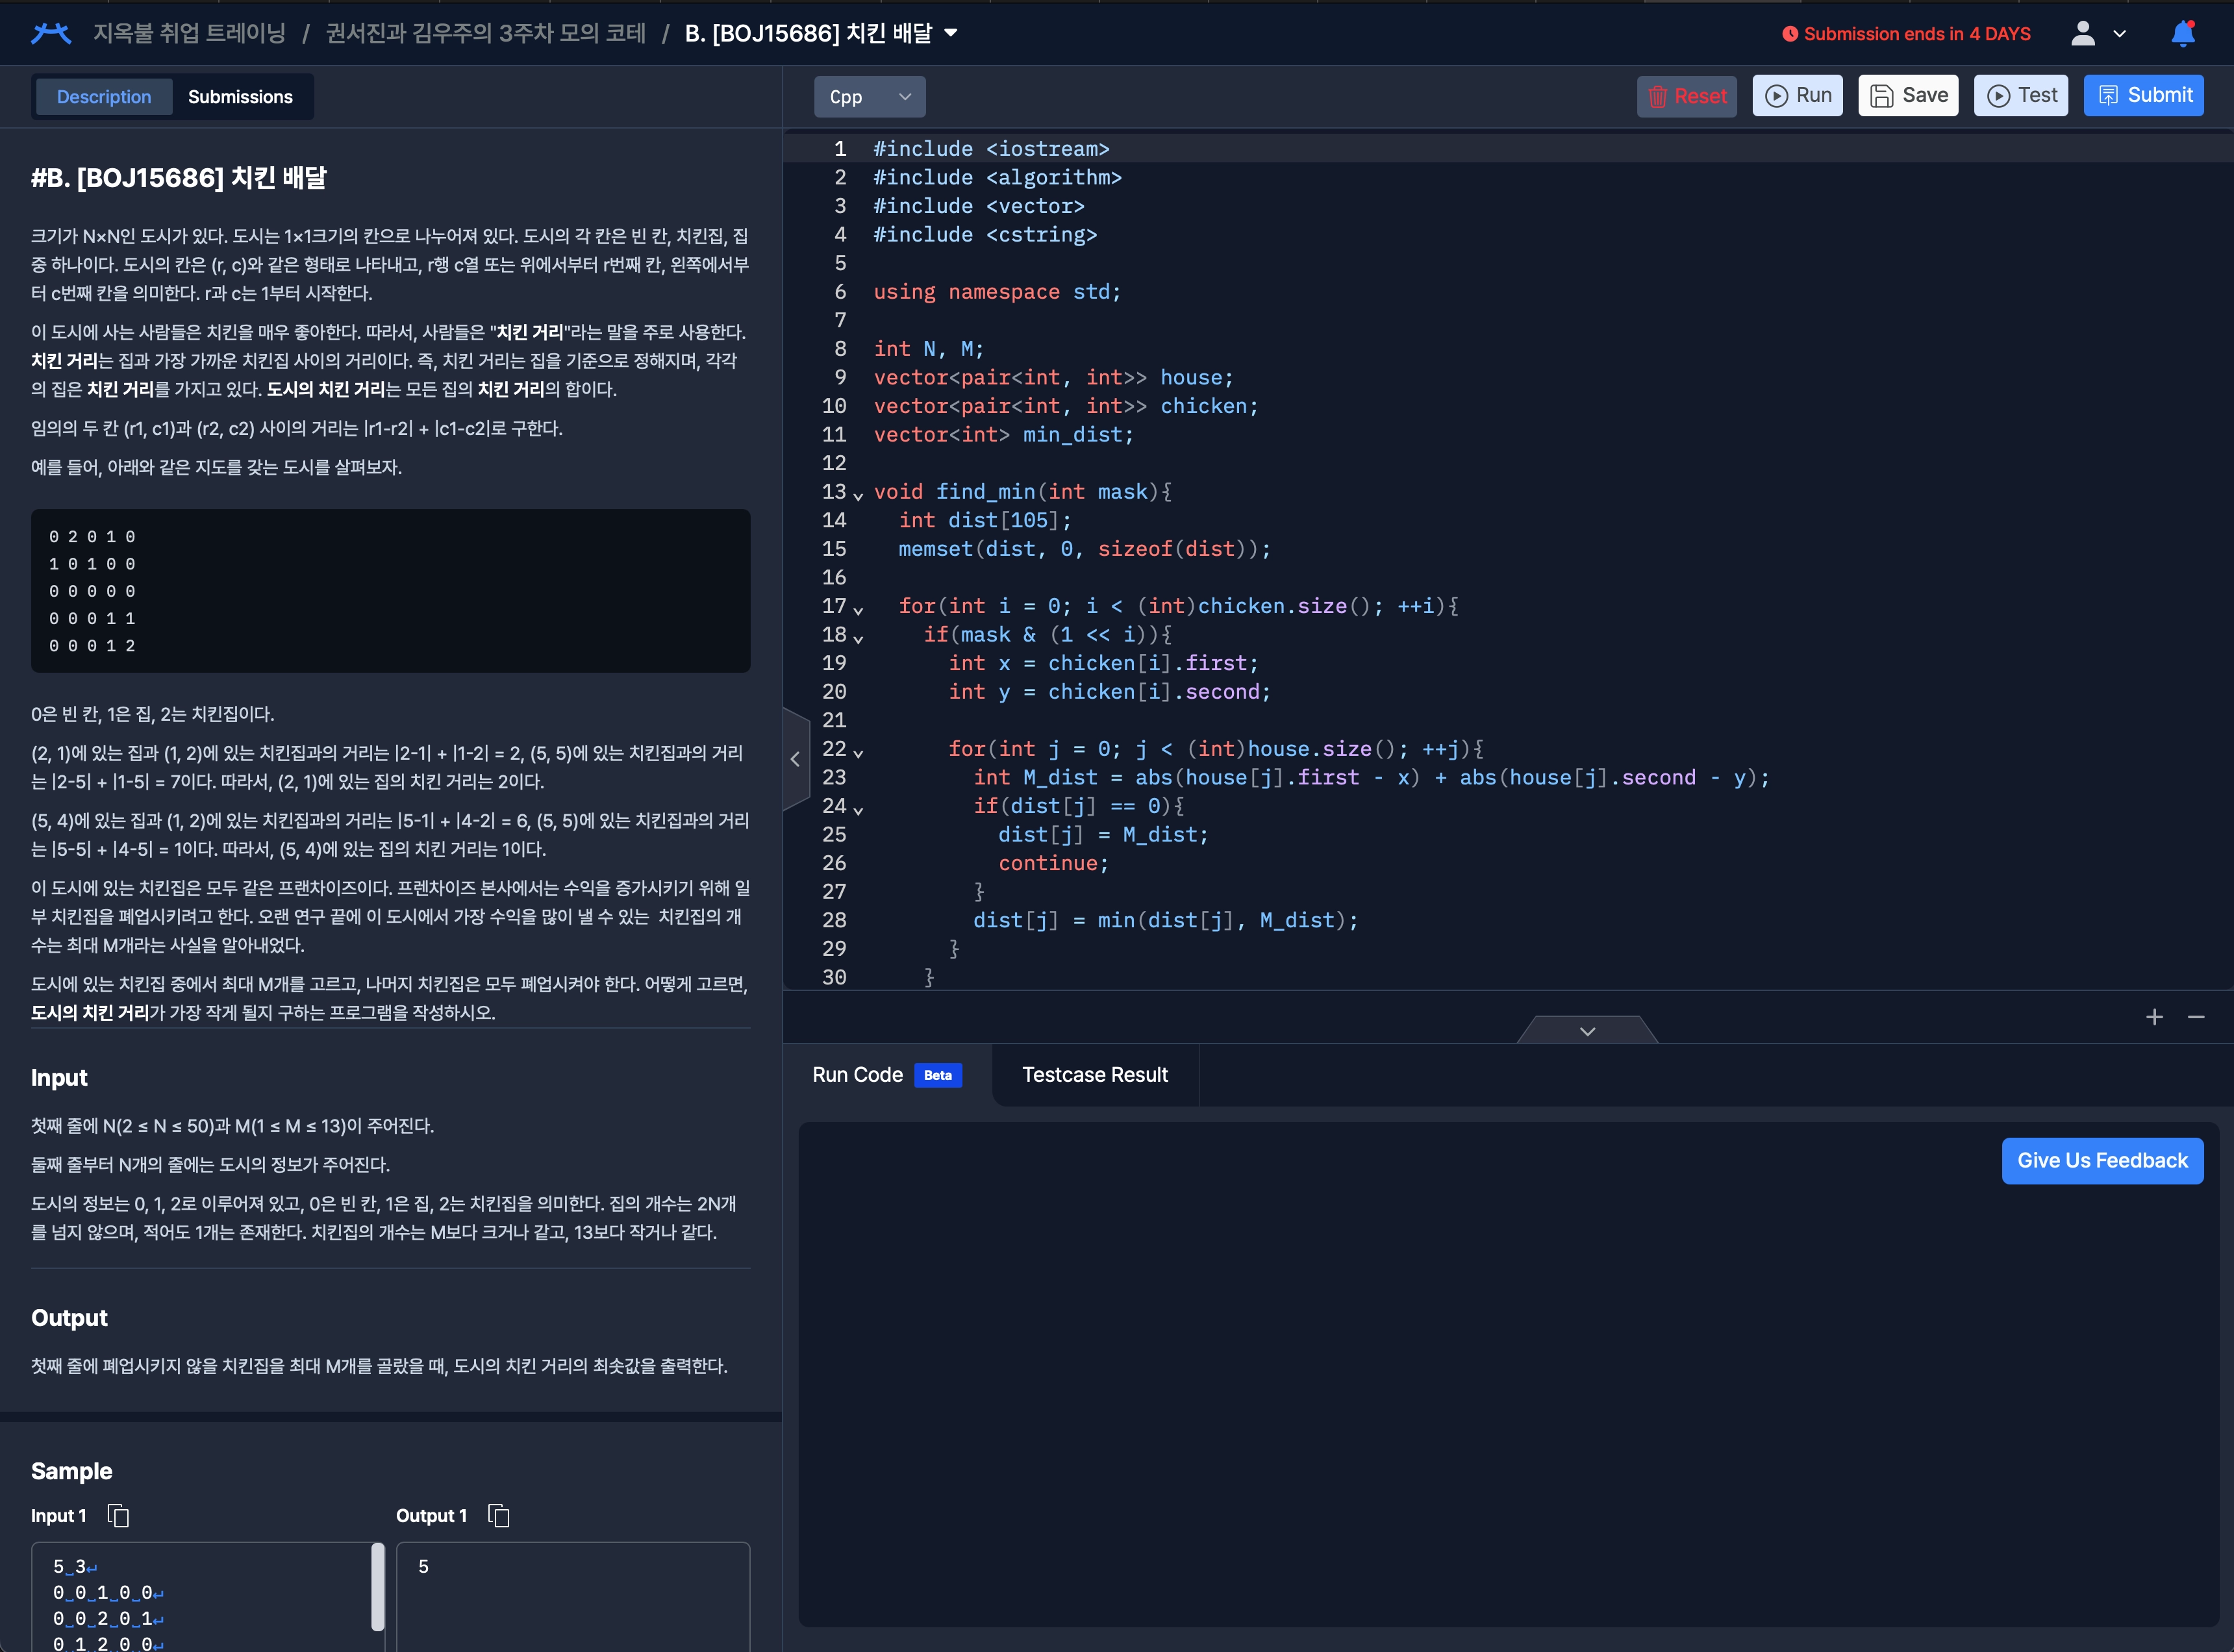Image resolution: width=2234 pixels, height=1652 pixels.
Task: Reset the code editor
Action: (x=1687, y=96)
